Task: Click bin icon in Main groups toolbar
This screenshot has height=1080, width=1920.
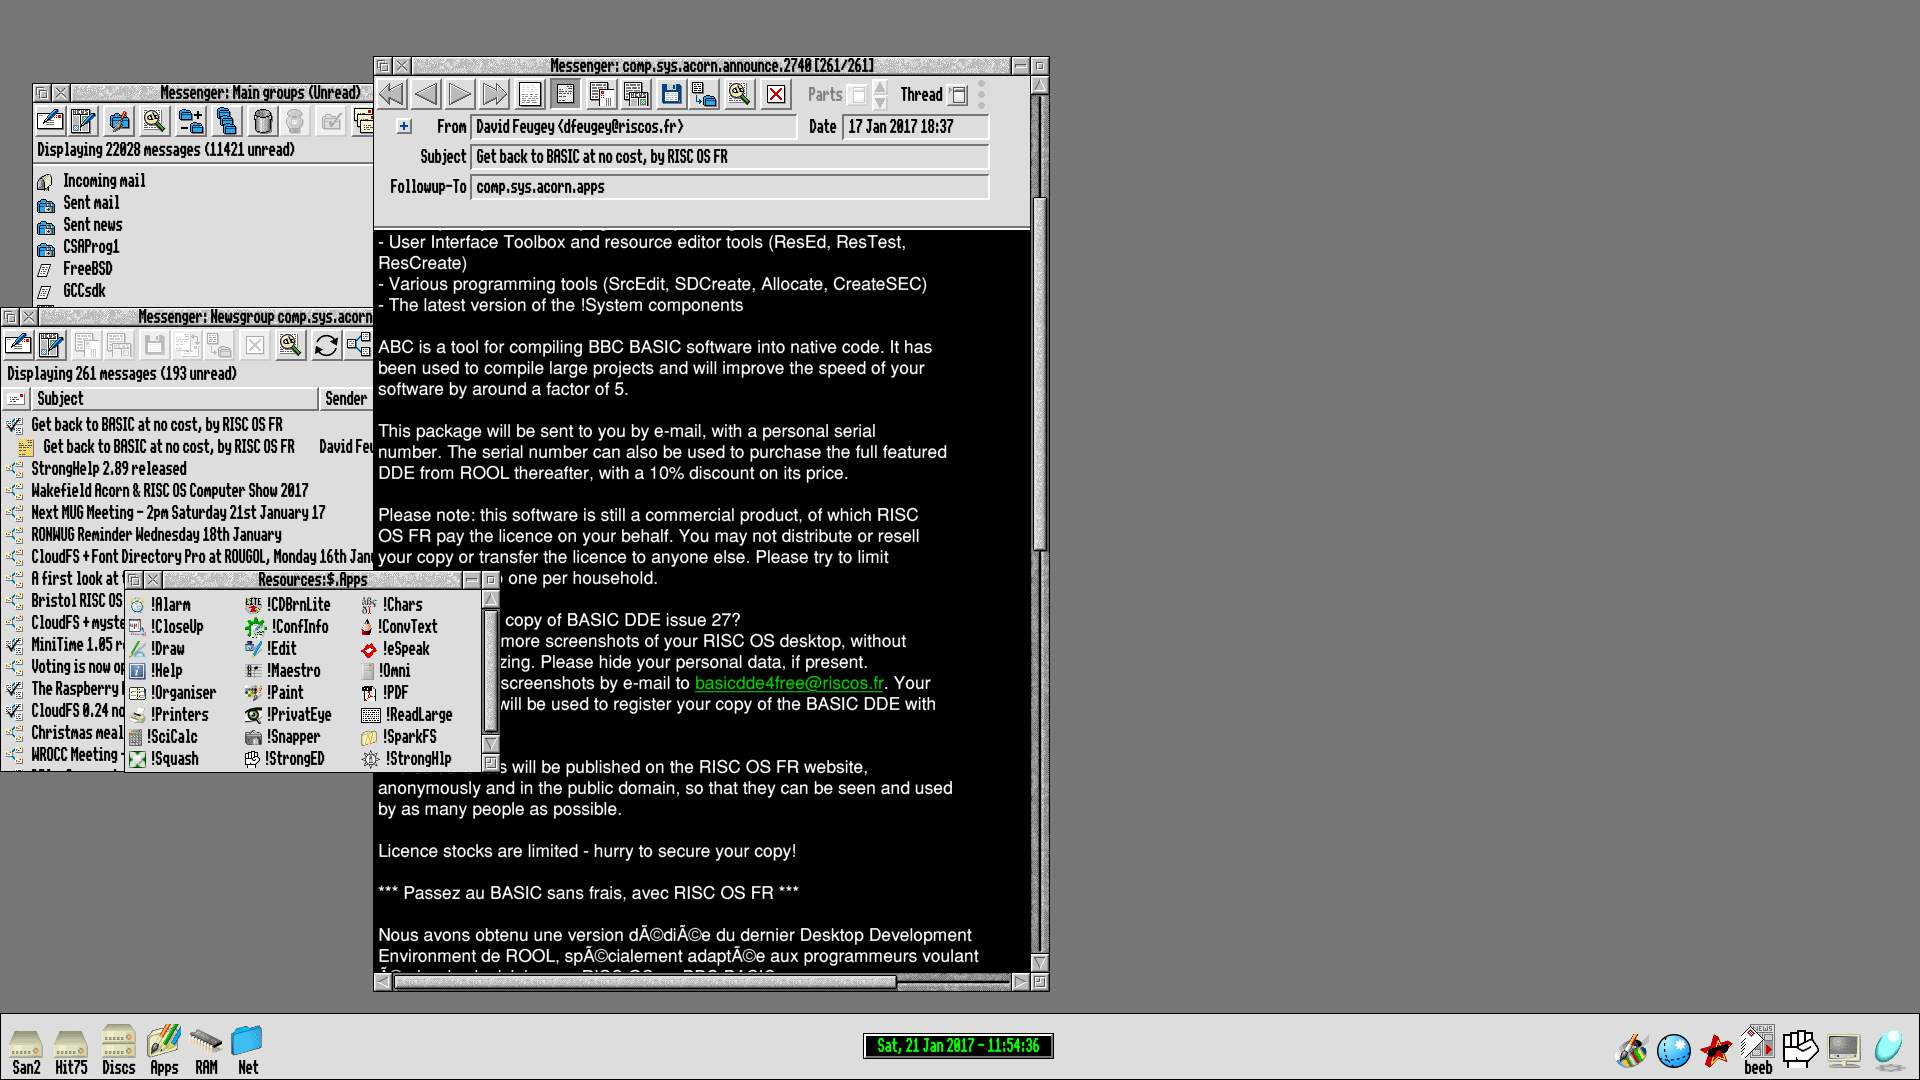Action: (x=262, y=121)
